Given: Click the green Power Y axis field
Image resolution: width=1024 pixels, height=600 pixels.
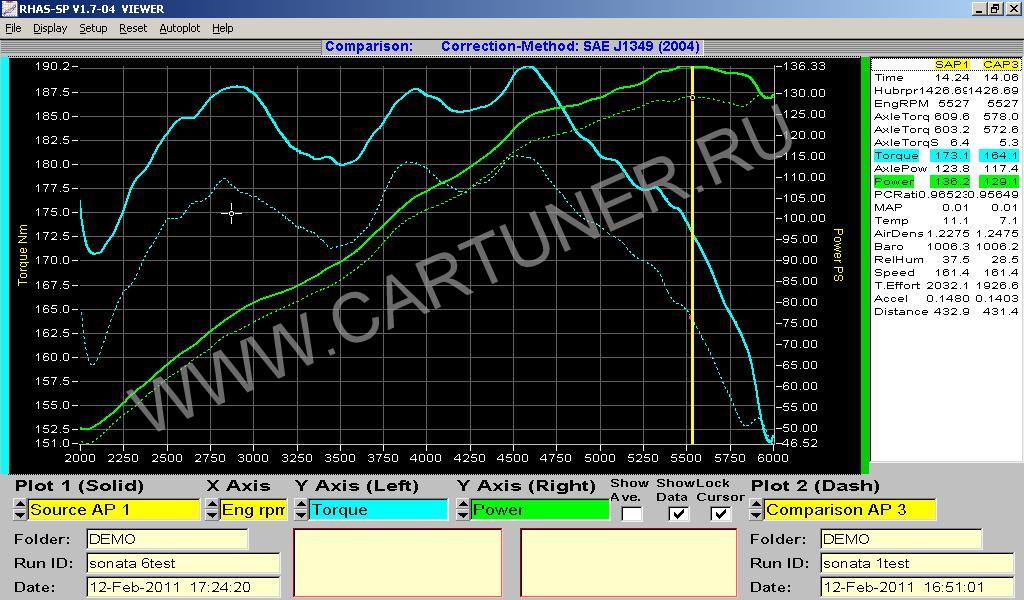Looking at the screenshot, I should pyautogui.click(x=540, y=510).
